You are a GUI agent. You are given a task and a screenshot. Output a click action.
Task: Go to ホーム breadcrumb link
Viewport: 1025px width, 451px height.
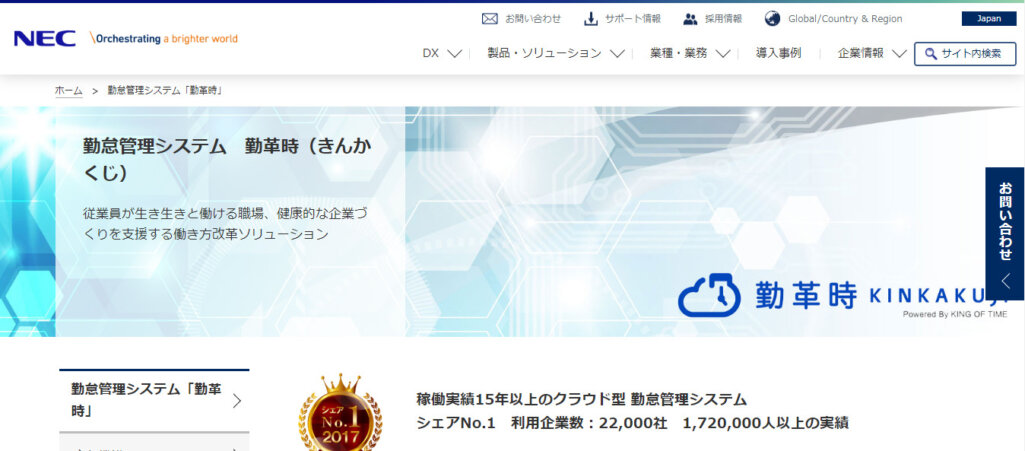69,91
